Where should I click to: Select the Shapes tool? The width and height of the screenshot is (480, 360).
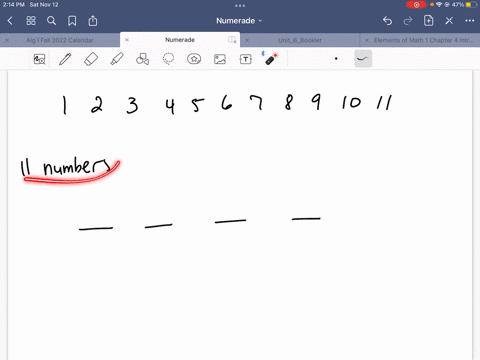(x=142, y=59)
